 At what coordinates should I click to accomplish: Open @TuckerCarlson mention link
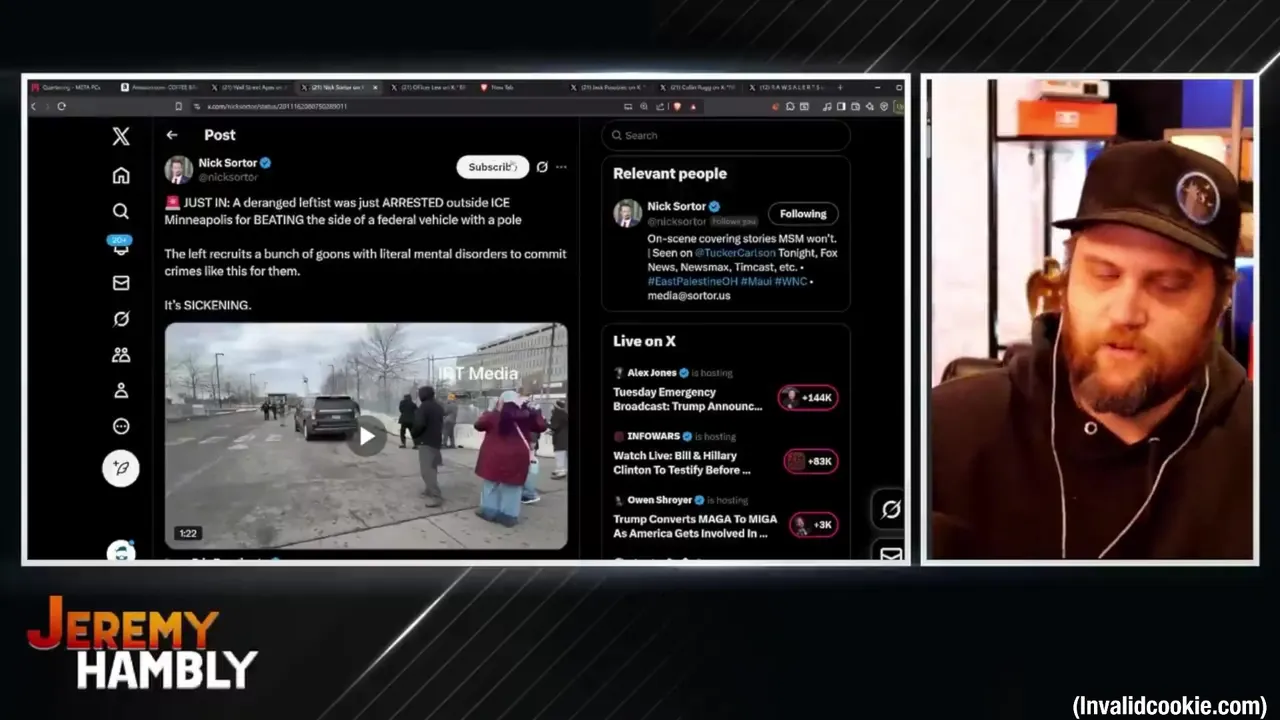coord(735,253)
